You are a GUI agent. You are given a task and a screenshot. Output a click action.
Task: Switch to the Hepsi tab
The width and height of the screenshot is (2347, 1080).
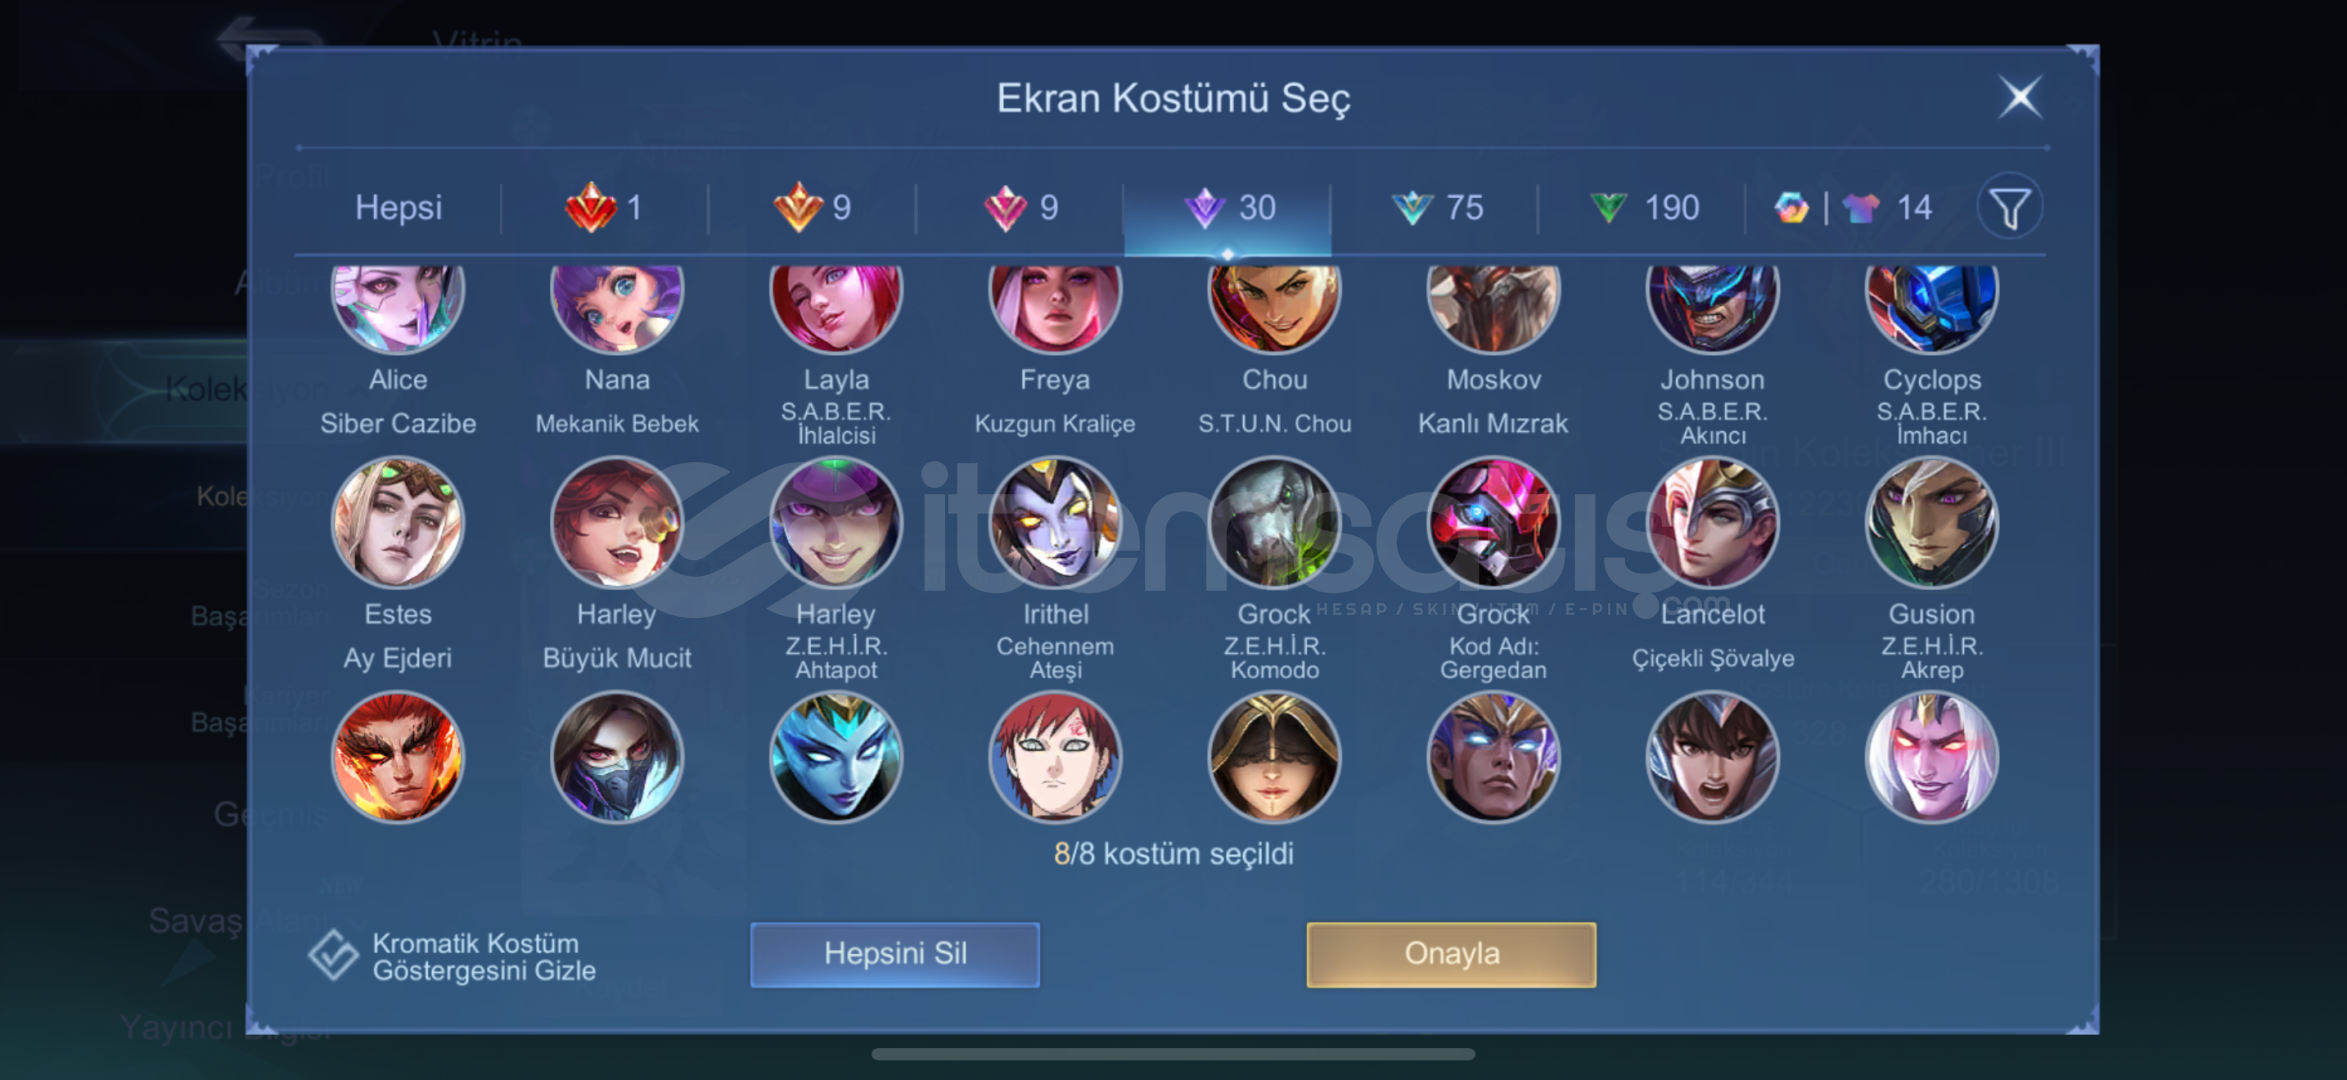click(x=398, y=207)
